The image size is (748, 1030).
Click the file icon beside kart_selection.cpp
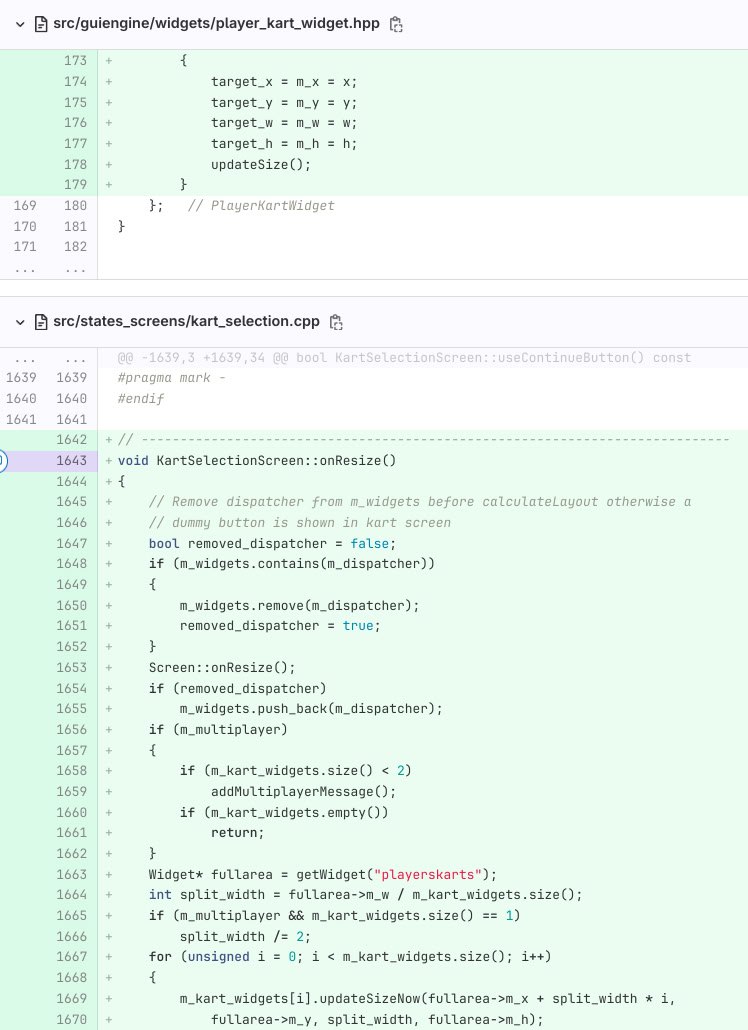click(x=41, y=322)
